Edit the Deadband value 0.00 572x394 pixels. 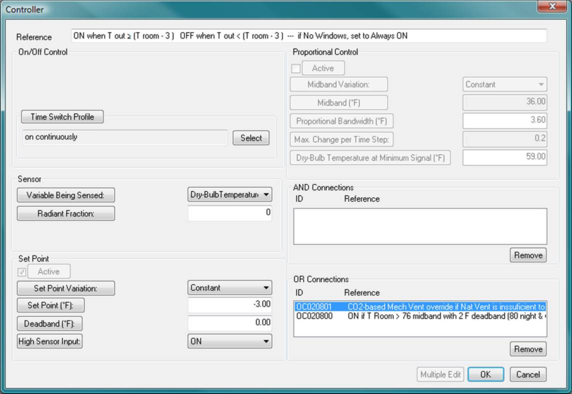click(230, 323)
